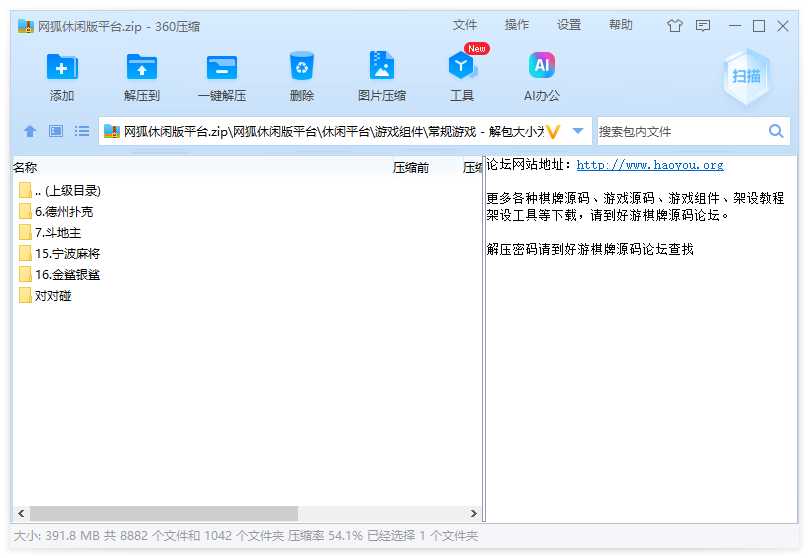Viewport: 809px width, 558px height.
Task: Select the 16.金鲨银鲨 folder name
Action: point(67,275)
